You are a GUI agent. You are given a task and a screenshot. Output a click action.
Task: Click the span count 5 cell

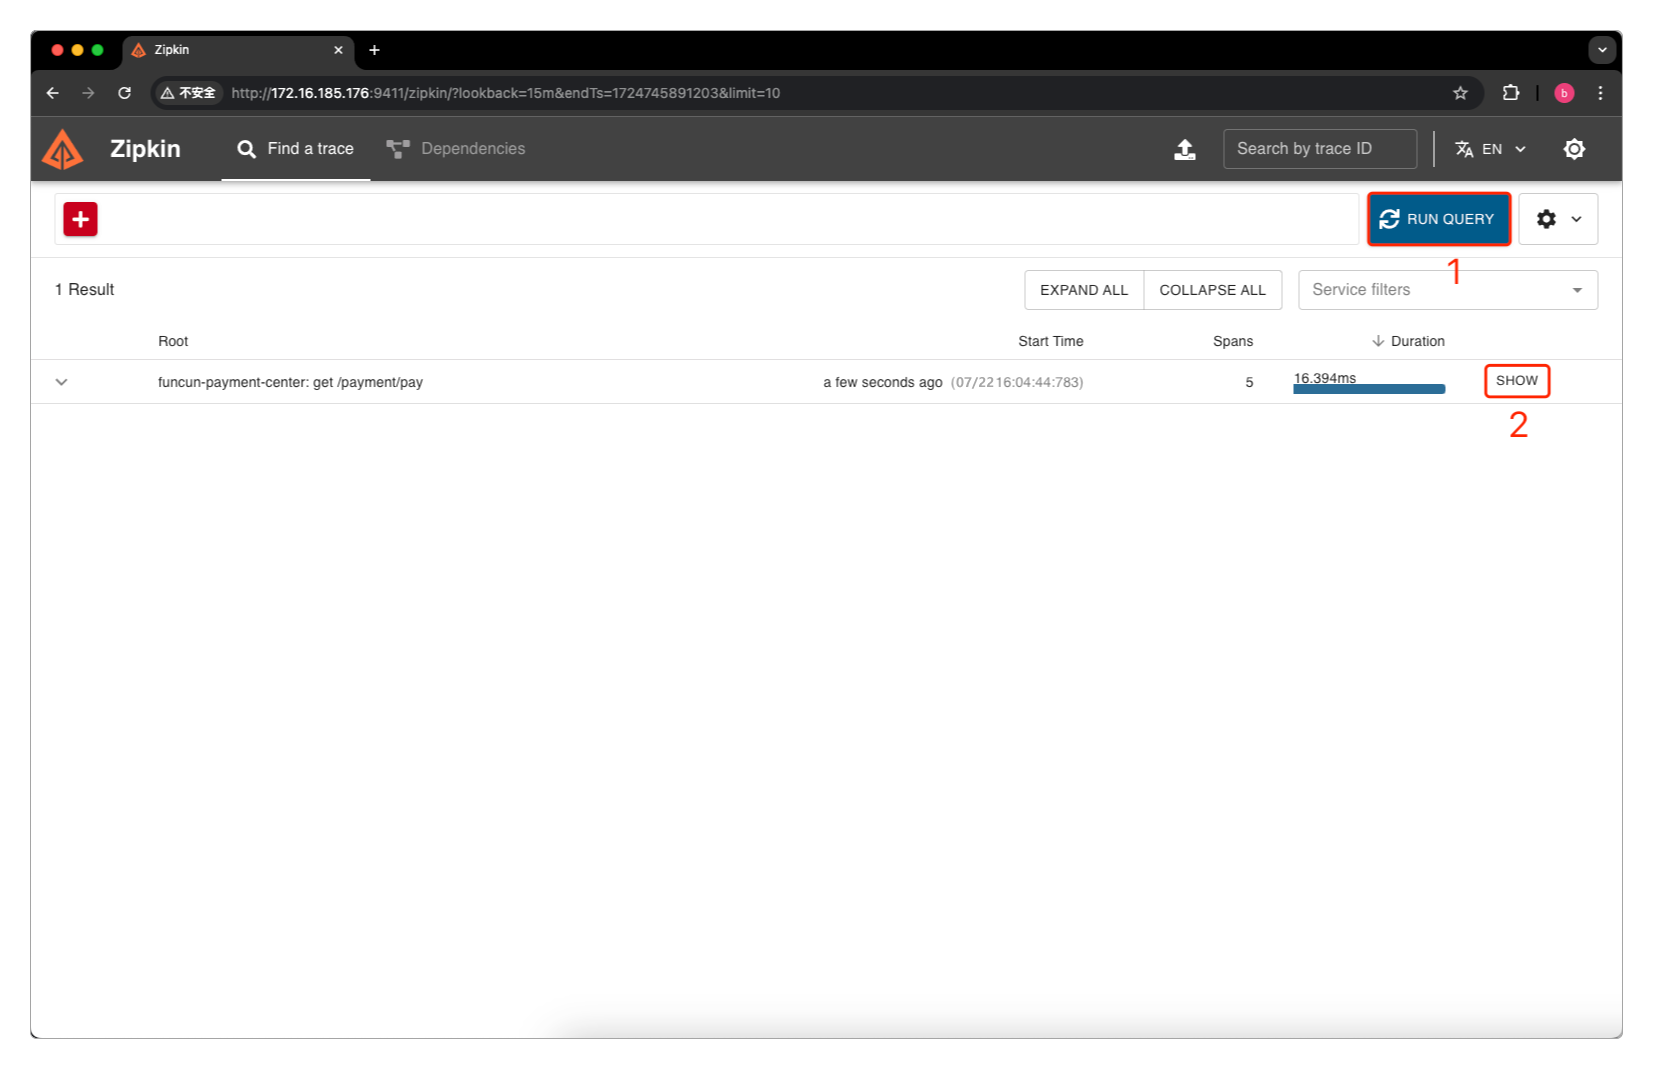coord(1249,382)
